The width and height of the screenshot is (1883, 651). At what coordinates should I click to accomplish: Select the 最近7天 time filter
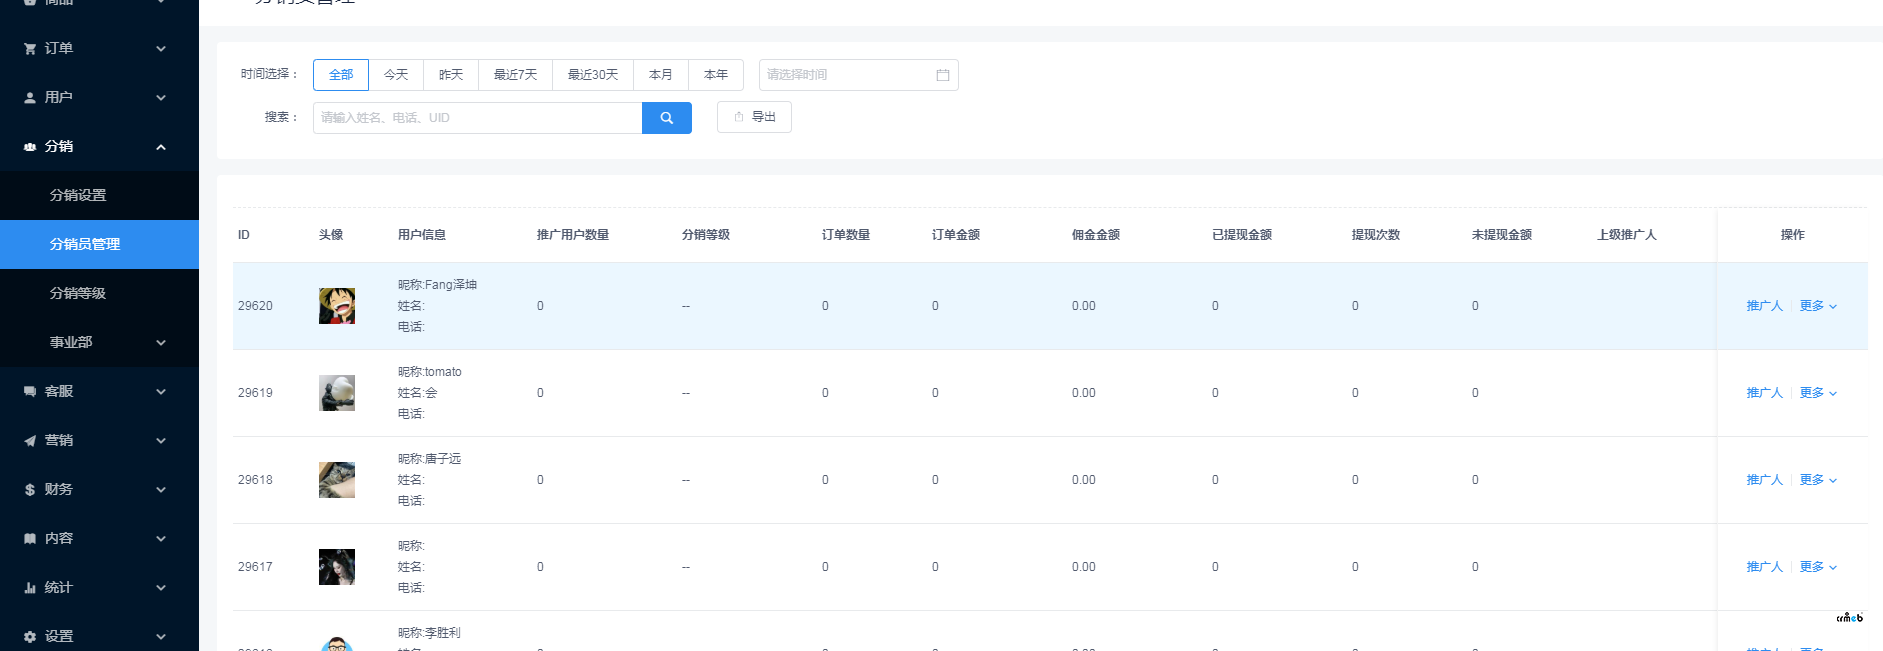(515, 75)
